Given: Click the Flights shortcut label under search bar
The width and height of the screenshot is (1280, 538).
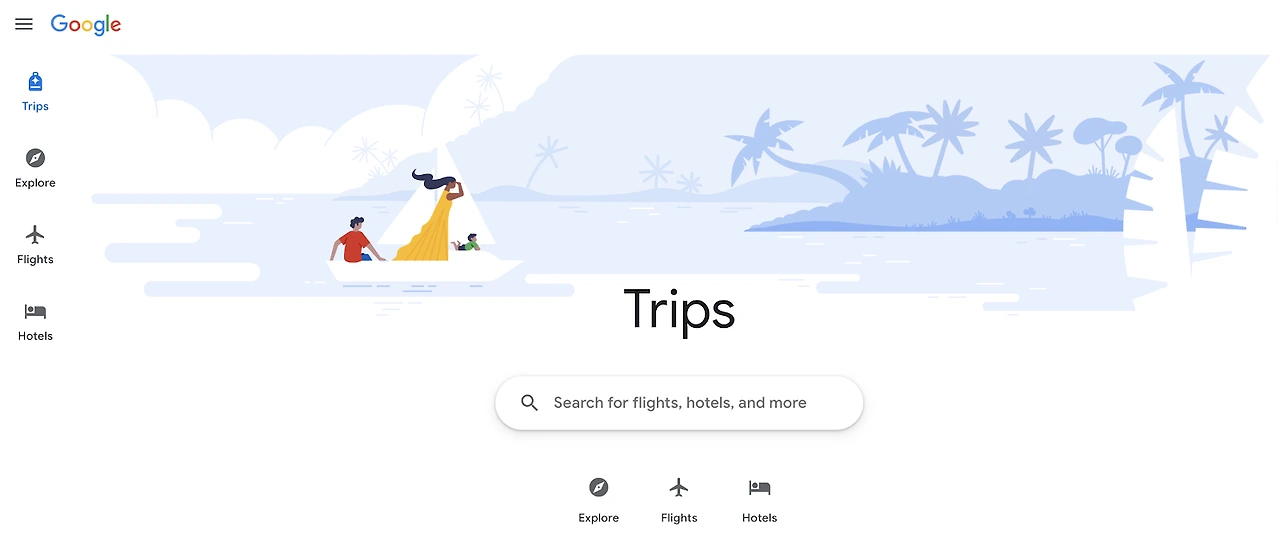Looking at the screenshot, I should [x=679, y=518].
